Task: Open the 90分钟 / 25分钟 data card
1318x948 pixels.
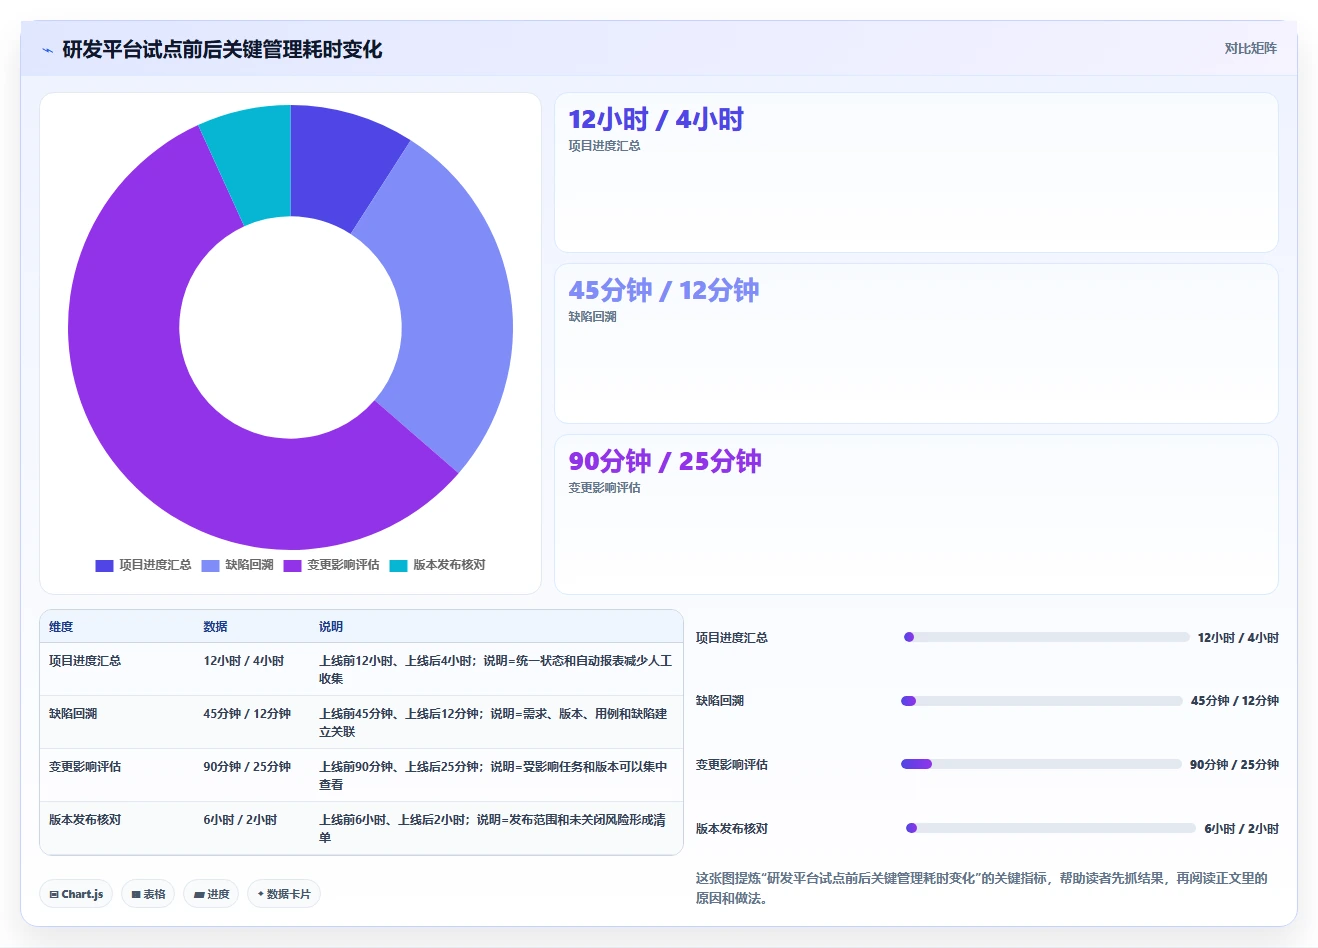Action: click(916, 514)
